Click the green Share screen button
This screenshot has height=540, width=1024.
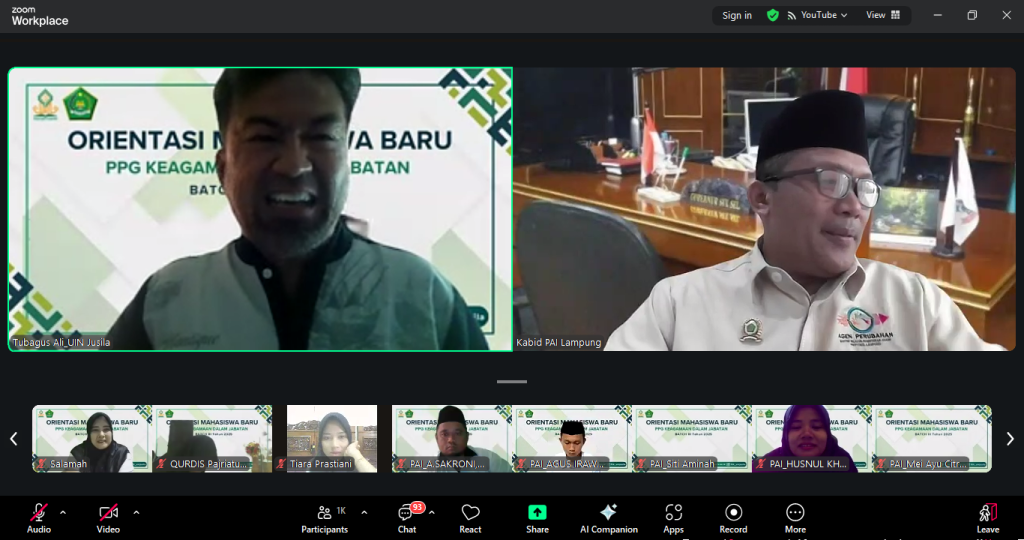coord(537,517)
